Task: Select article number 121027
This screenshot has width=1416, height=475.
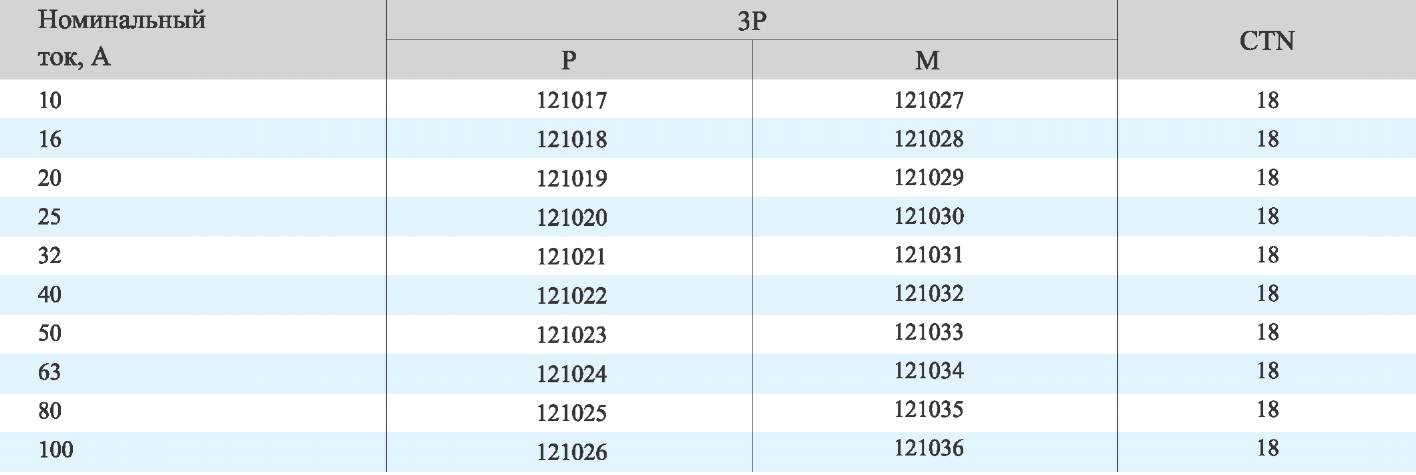Action: pyautogui.click(x=929, y=99)
